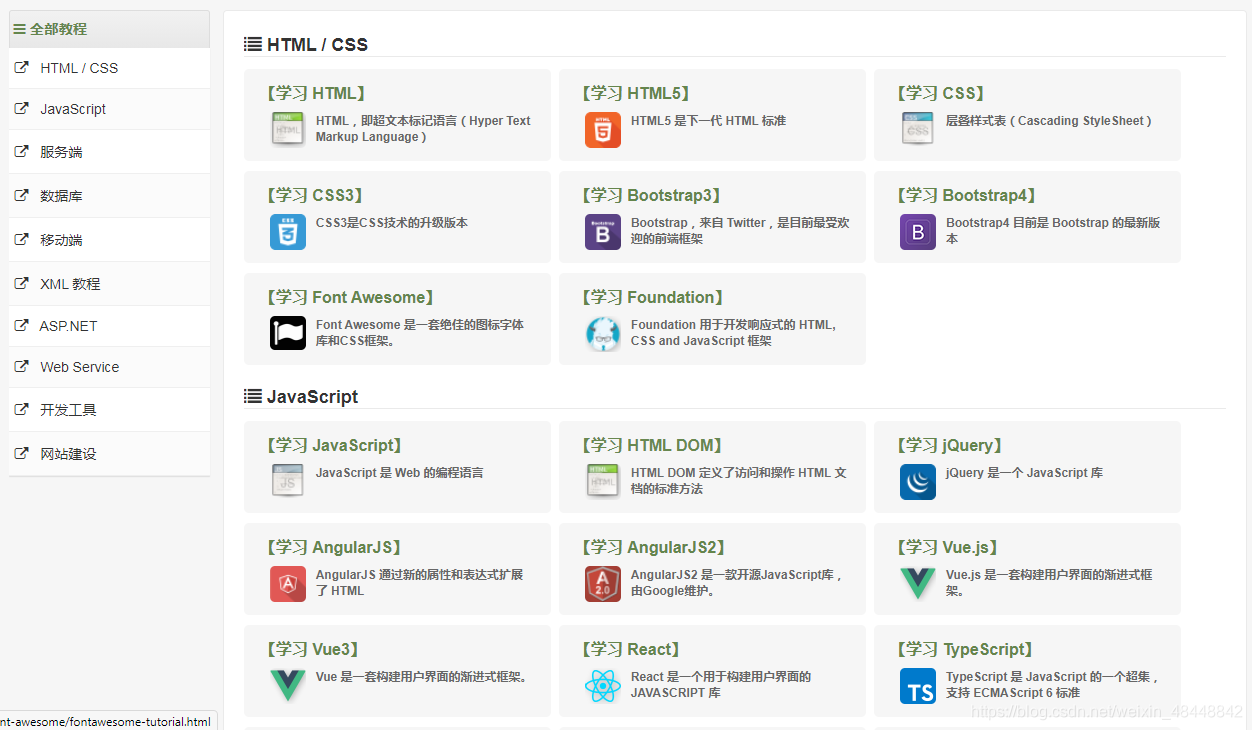Click external-link icon beside JavaScript in sidebar
1252x730 pixels.
pyautogui.click(x=21, y=109)
